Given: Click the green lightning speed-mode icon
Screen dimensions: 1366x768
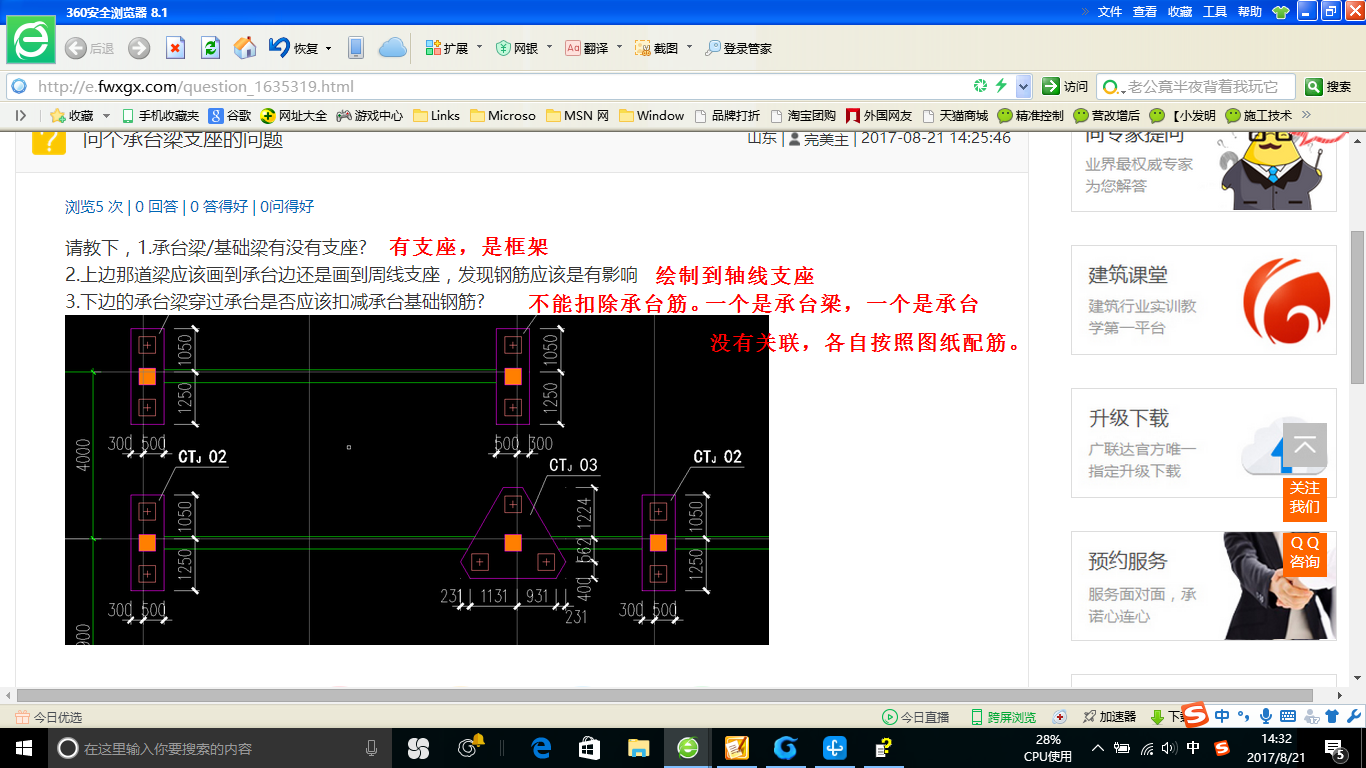Looking at the screenshot, I should [1001, 86].
